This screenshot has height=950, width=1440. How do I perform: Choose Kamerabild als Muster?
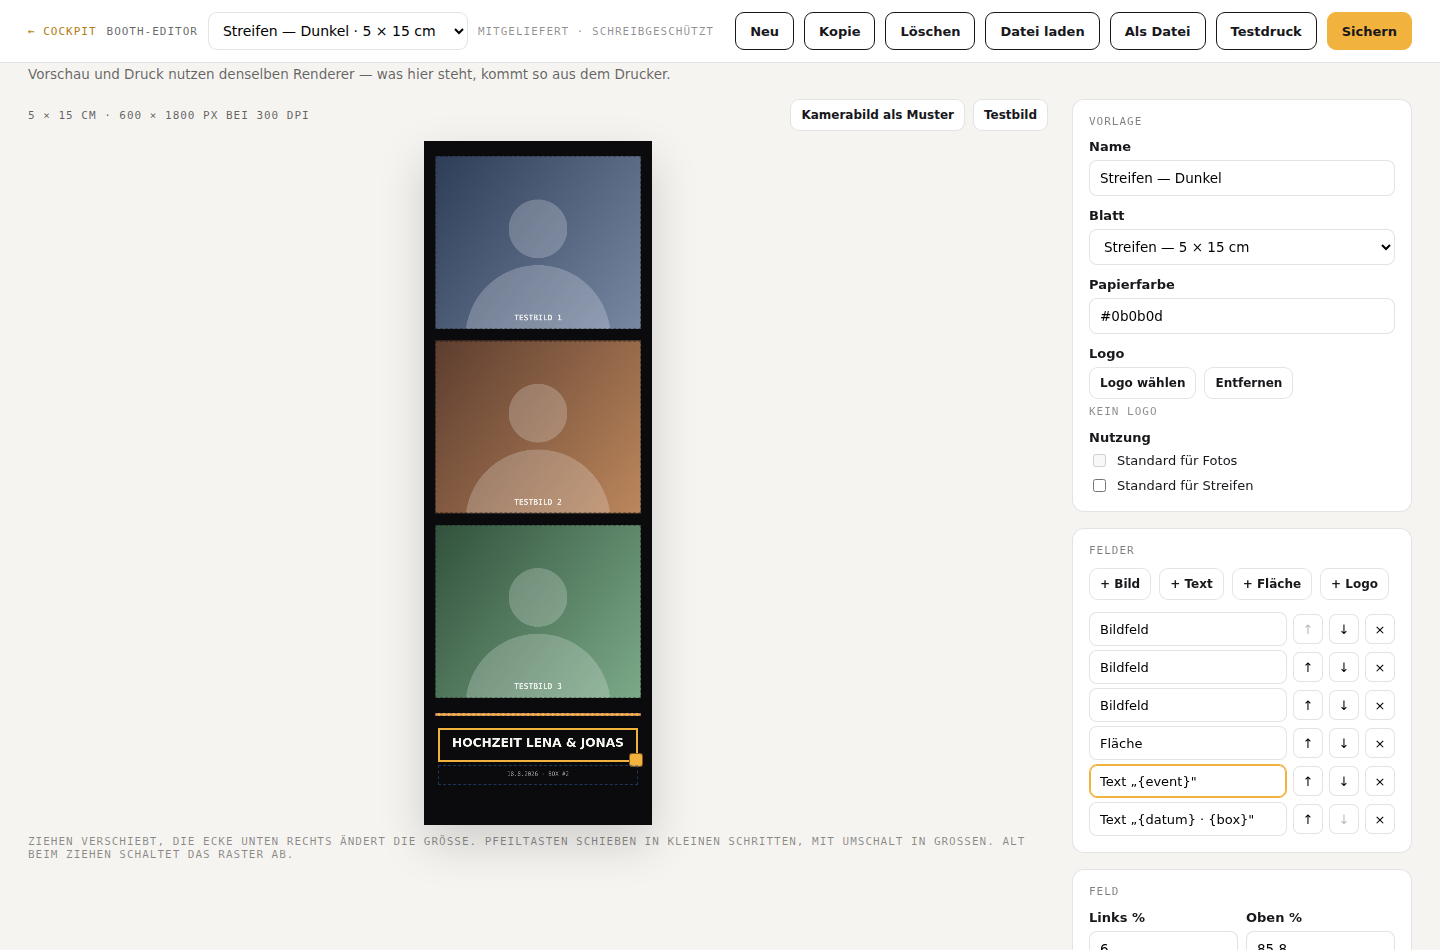click(877, 115)
